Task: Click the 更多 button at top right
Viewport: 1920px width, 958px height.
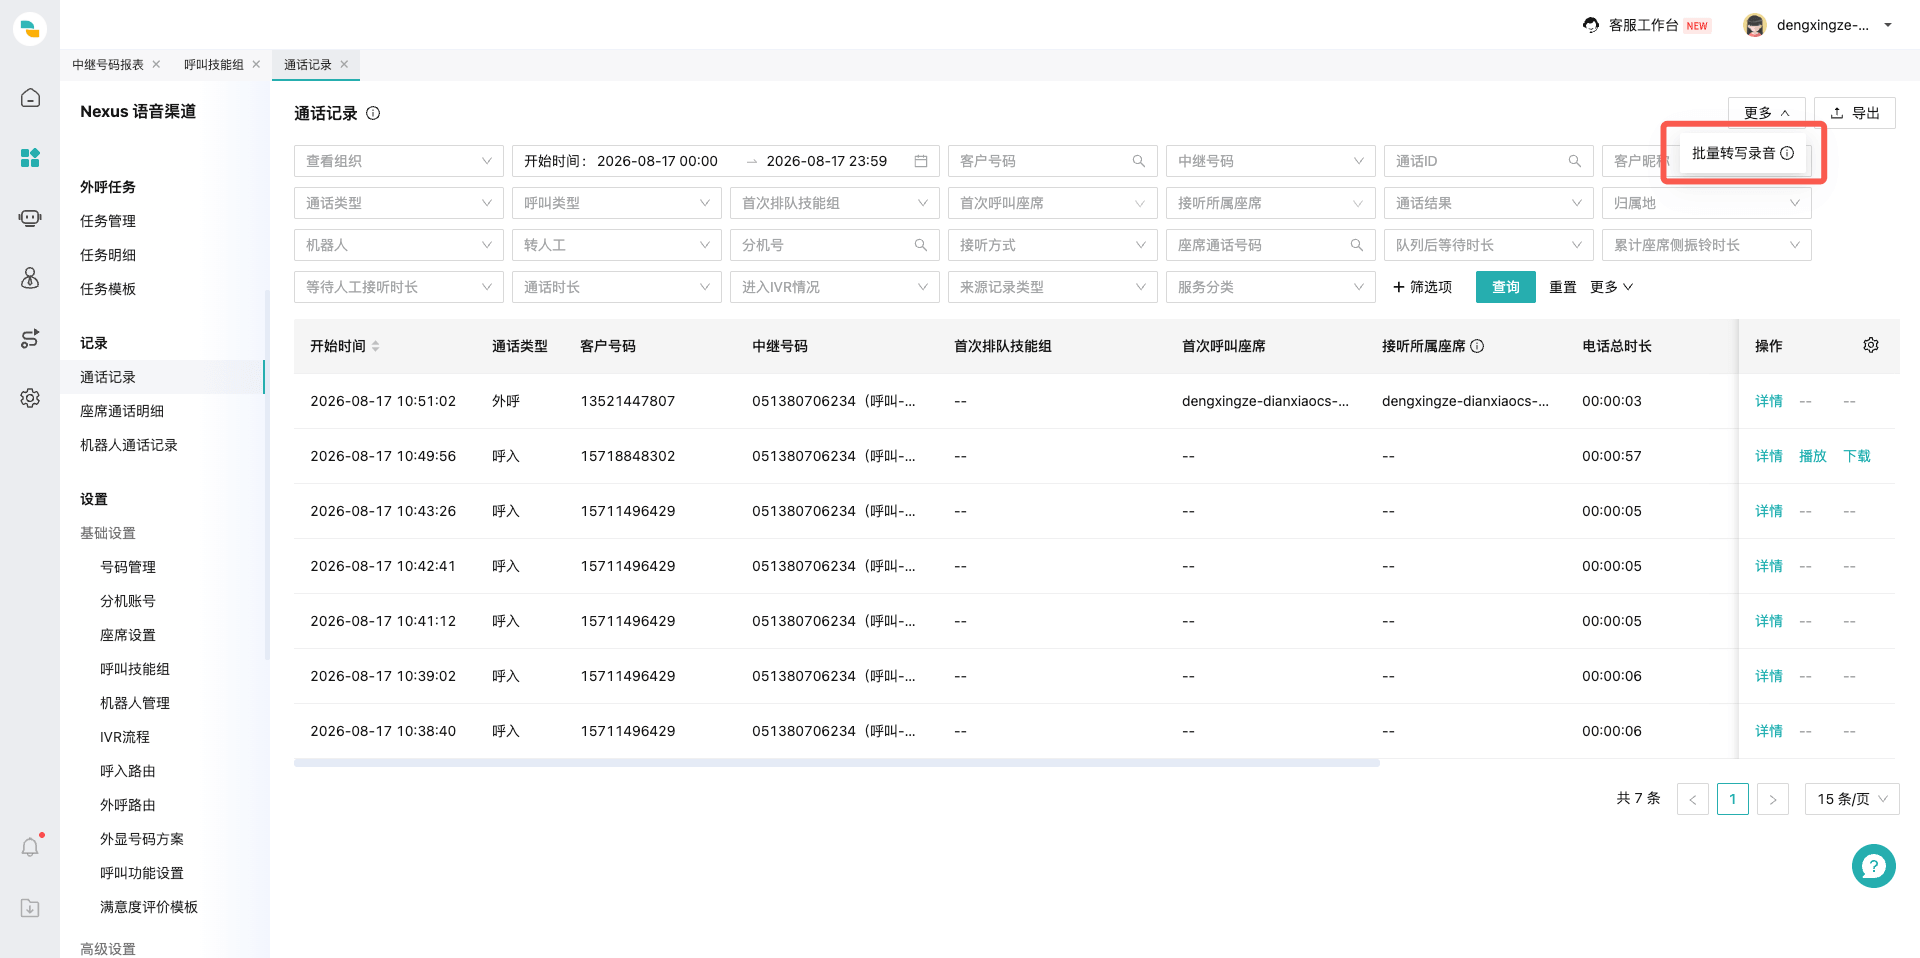Action: [1767, 113]
